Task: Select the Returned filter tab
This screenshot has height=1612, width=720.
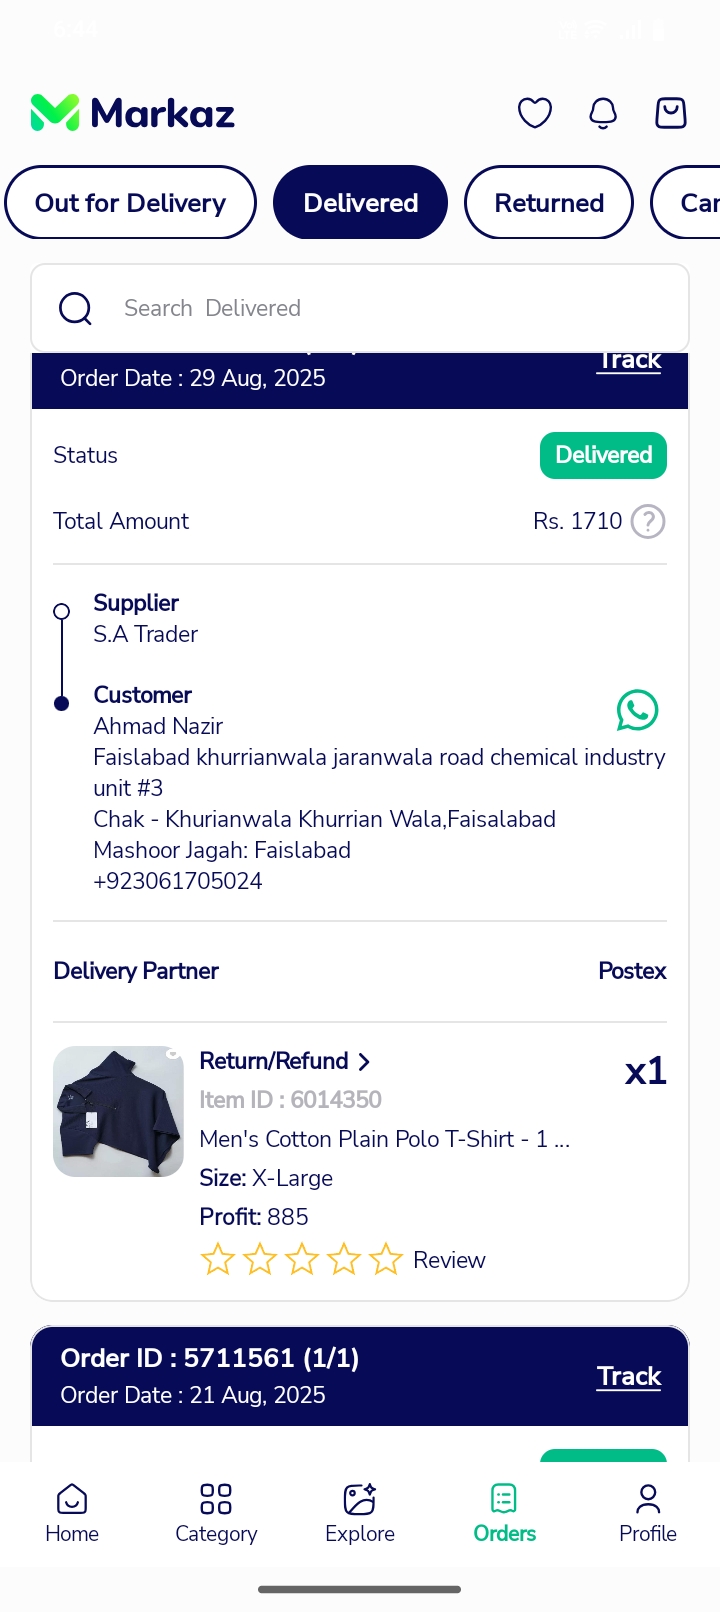Action: (x=549, y=202)
